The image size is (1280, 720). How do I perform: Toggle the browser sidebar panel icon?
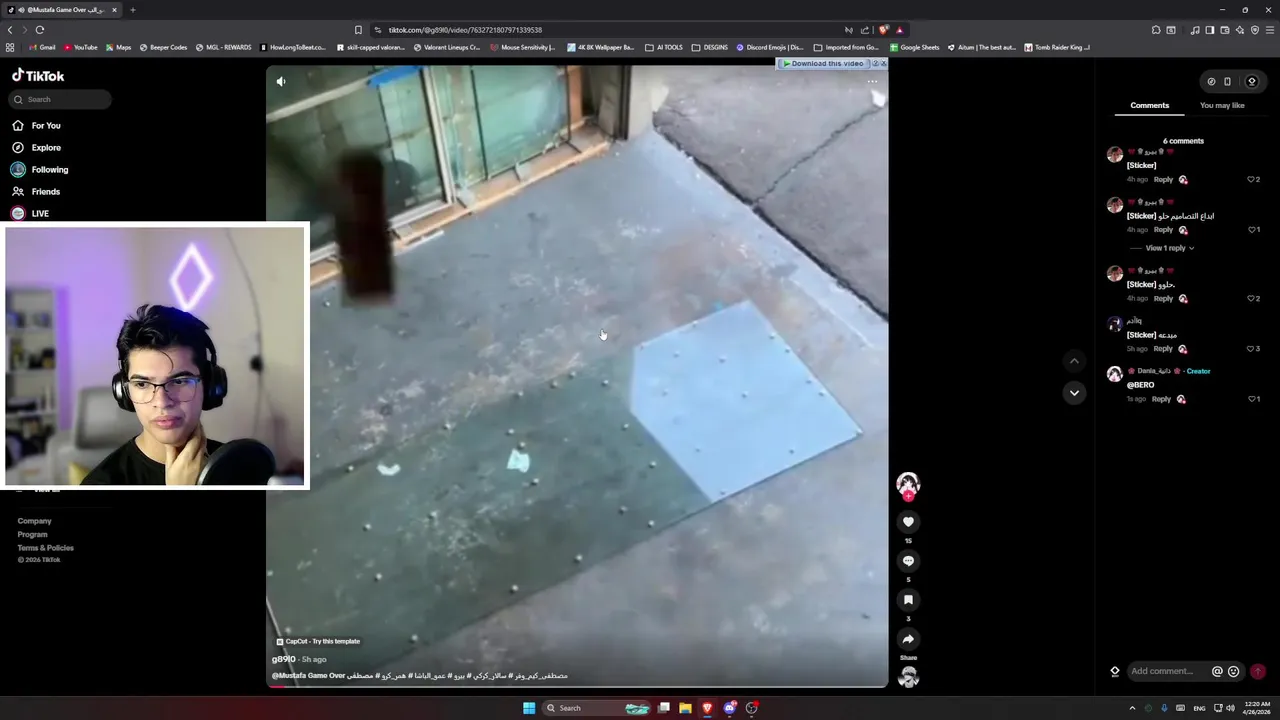click(x=1209, y=30)
